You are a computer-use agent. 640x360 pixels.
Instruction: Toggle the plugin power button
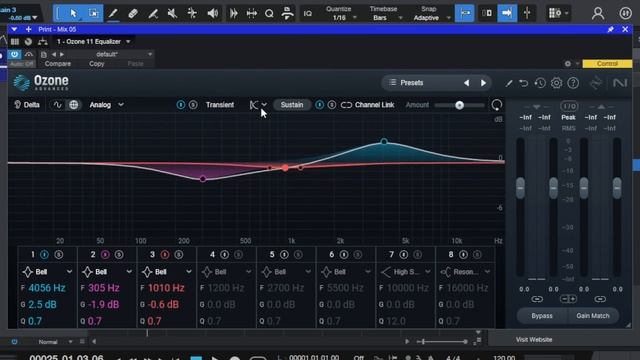pyautogui.click(x=15, y=54)
